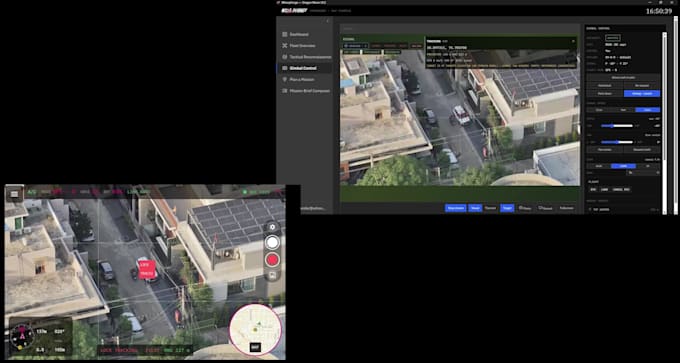The image size is (680, 363).
Task: Close the tracking info overlay
Action: click(573, 41)
